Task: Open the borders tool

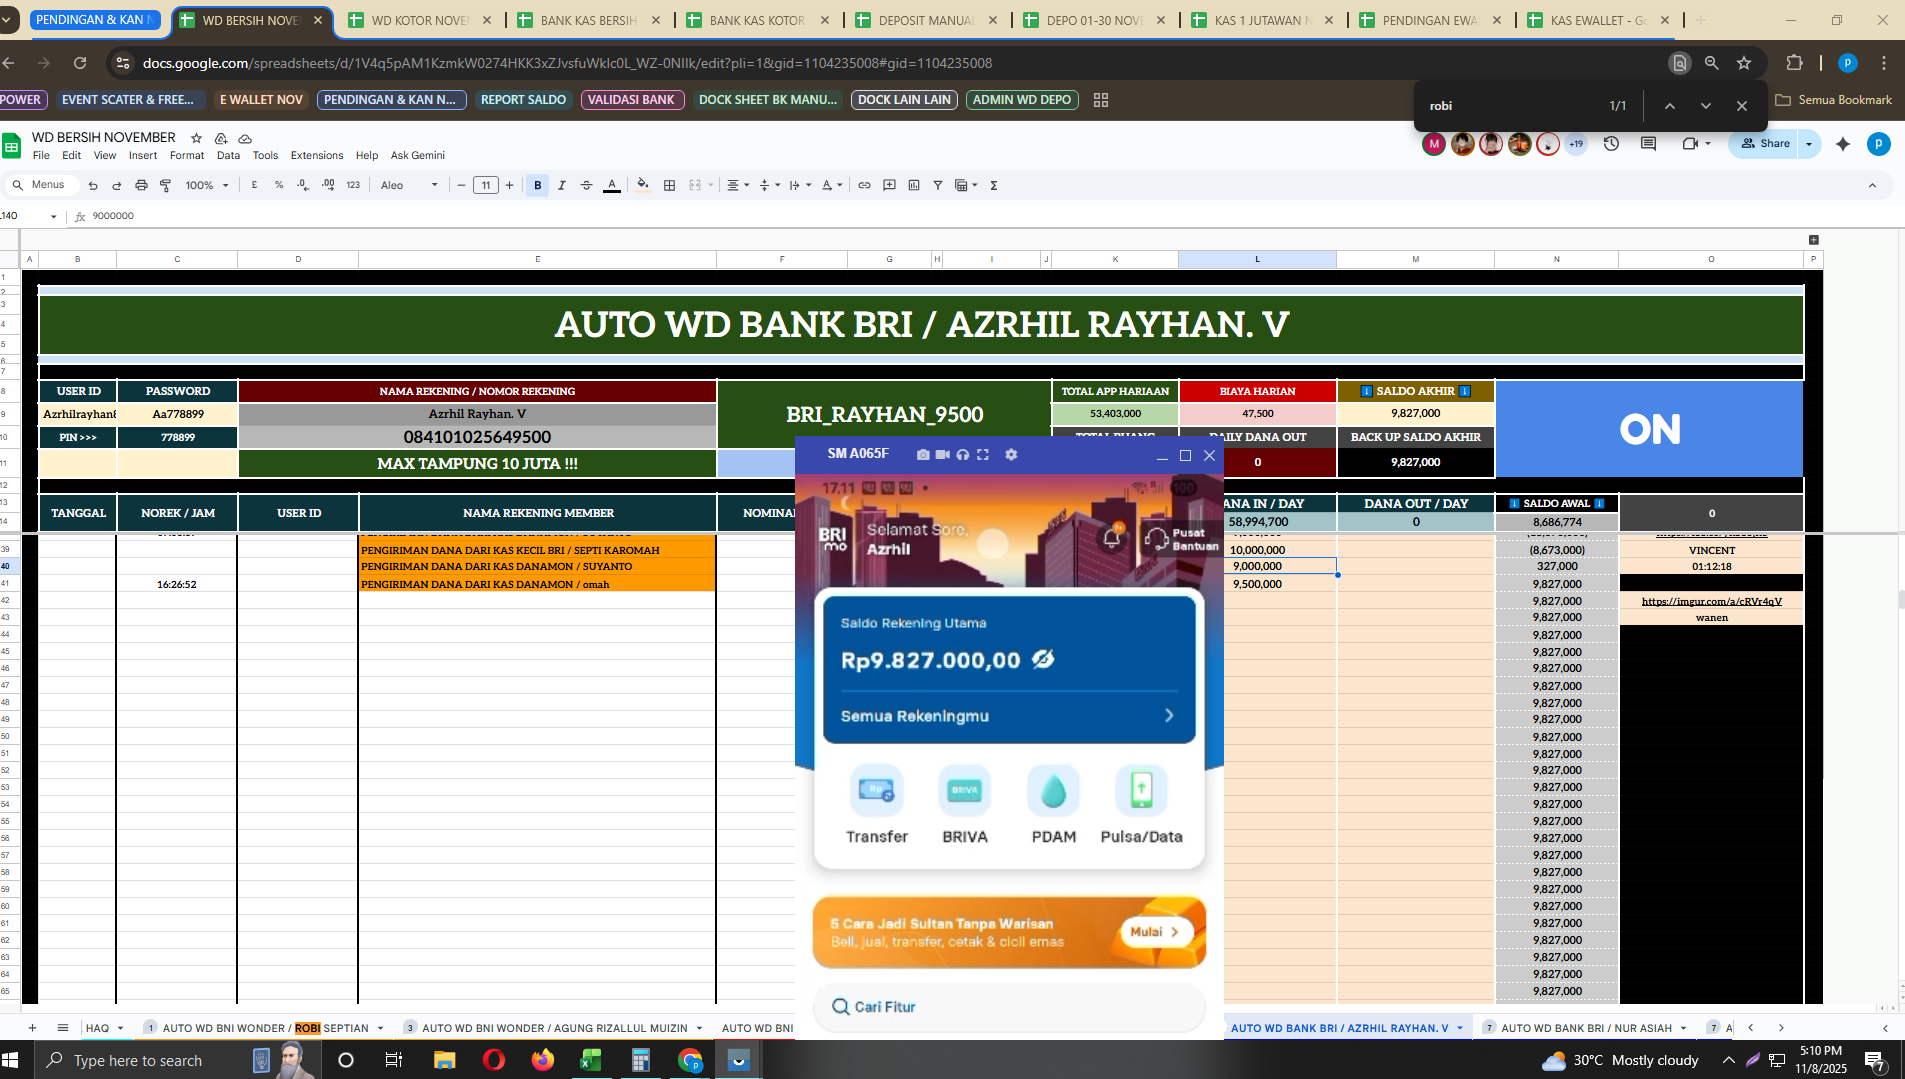Action: pyautogui.click(x=669, y=185)
